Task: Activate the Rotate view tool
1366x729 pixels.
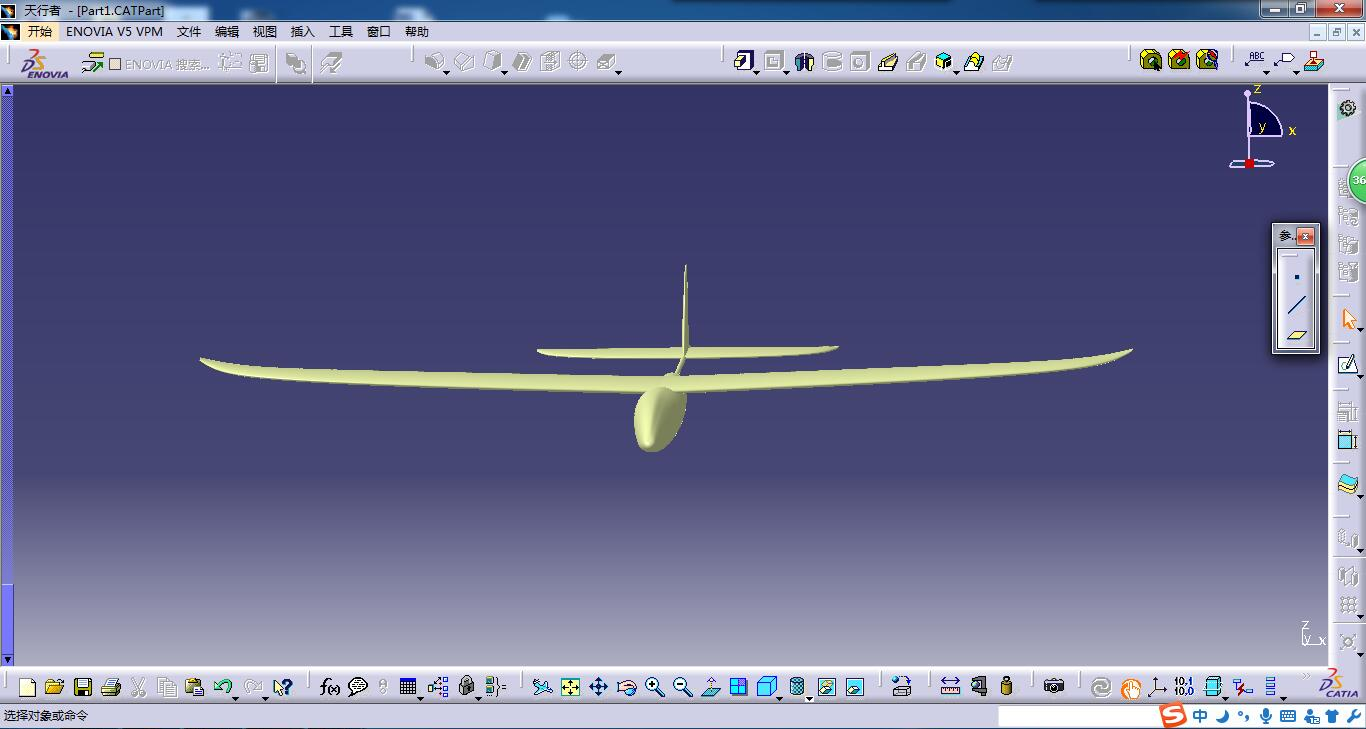Action: (627, 687)
